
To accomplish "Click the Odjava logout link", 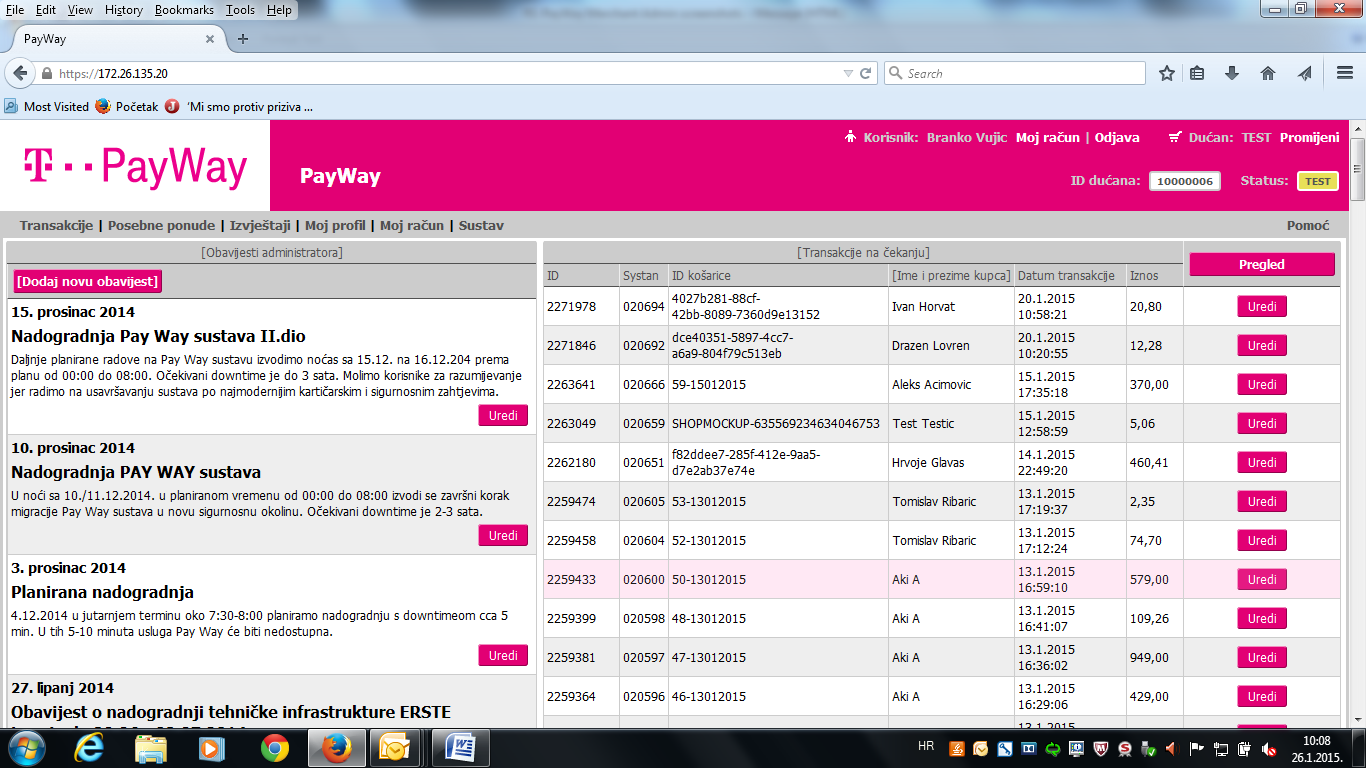I will (x=1117, y=138).
